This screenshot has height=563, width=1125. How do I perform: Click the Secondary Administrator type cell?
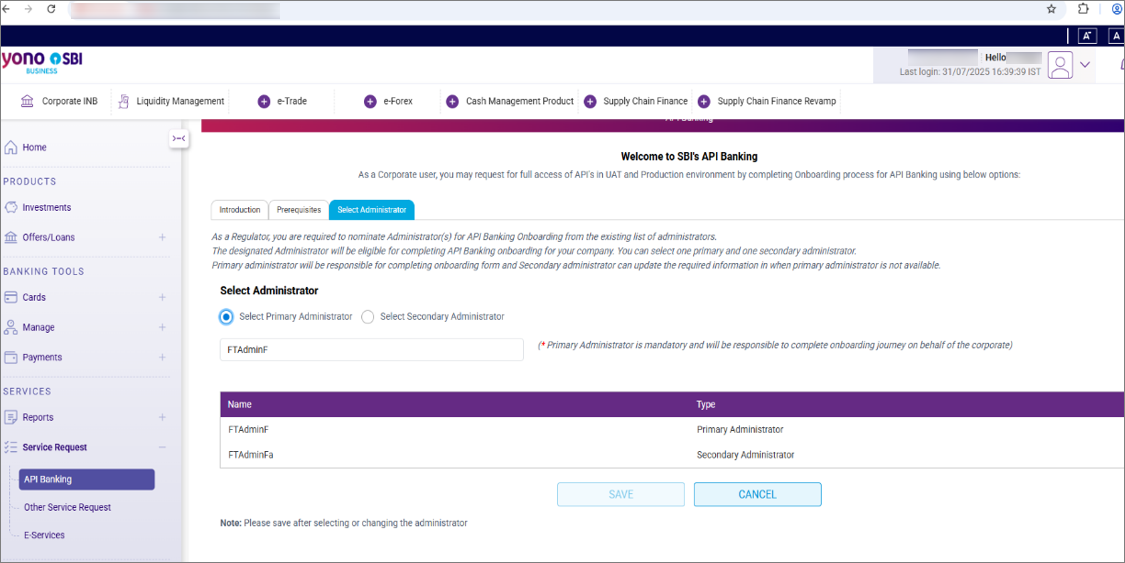[745, 455]
